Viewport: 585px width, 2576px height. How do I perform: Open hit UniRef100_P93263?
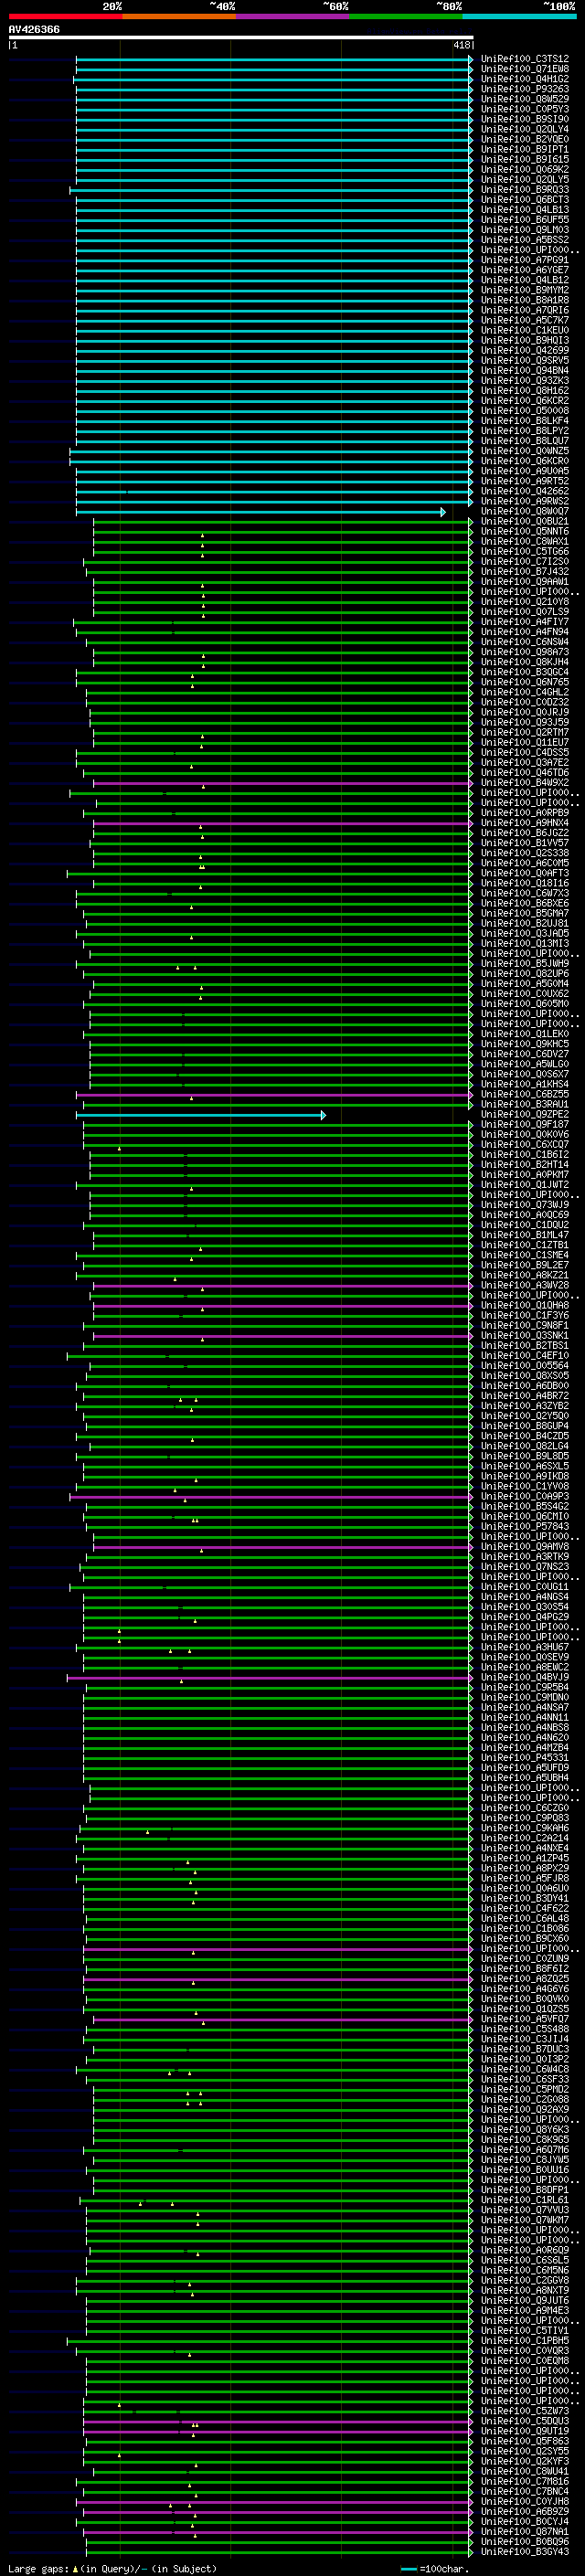coord(524,89)
